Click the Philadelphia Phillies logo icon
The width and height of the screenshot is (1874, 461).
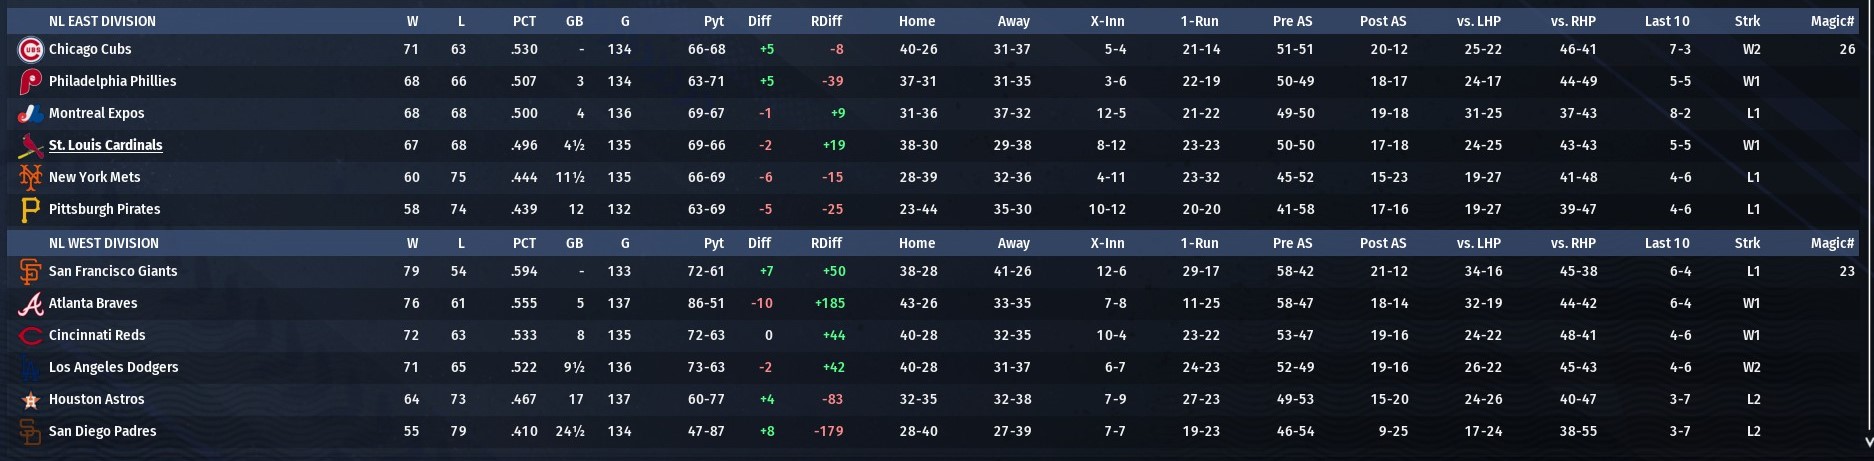(31, 81)
